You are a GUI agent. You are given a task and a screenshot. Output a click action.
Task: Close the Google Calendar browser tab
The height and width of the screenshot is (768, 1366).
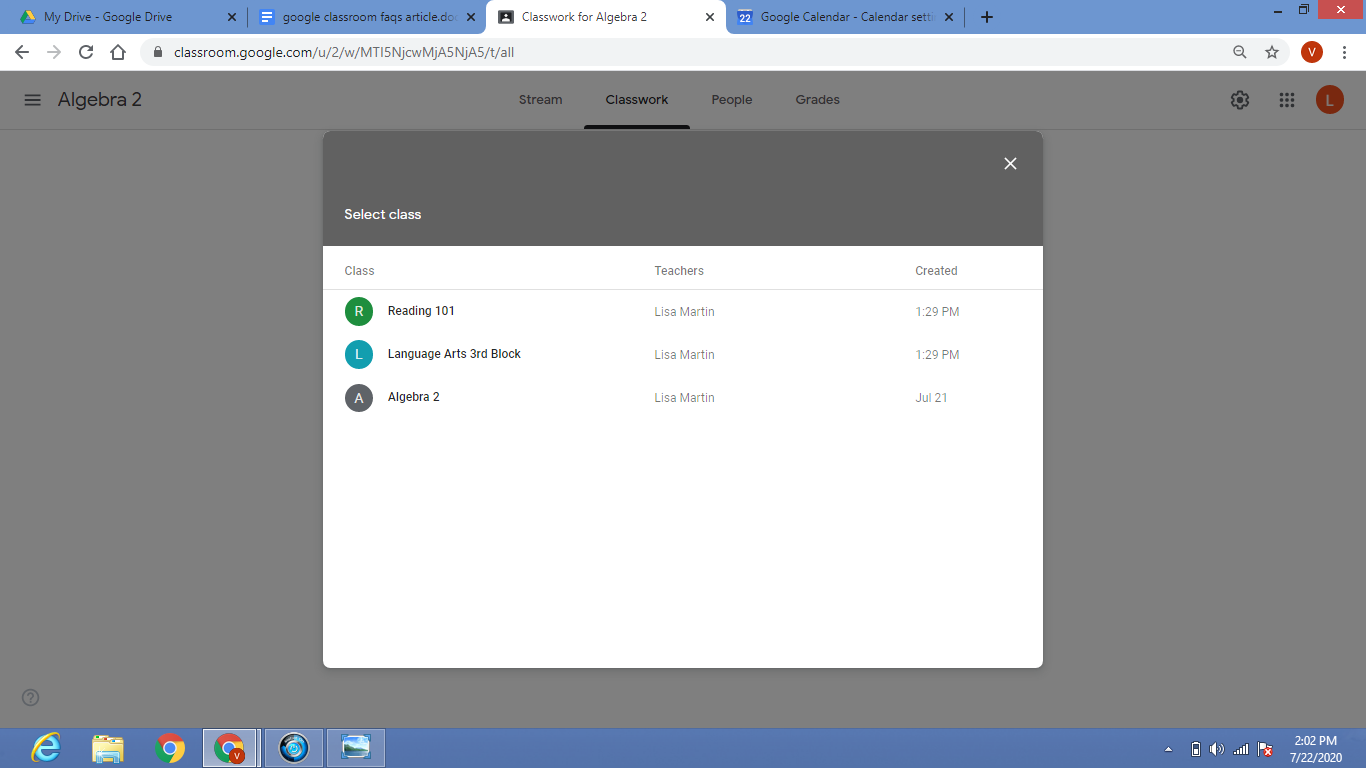(949, 17)
